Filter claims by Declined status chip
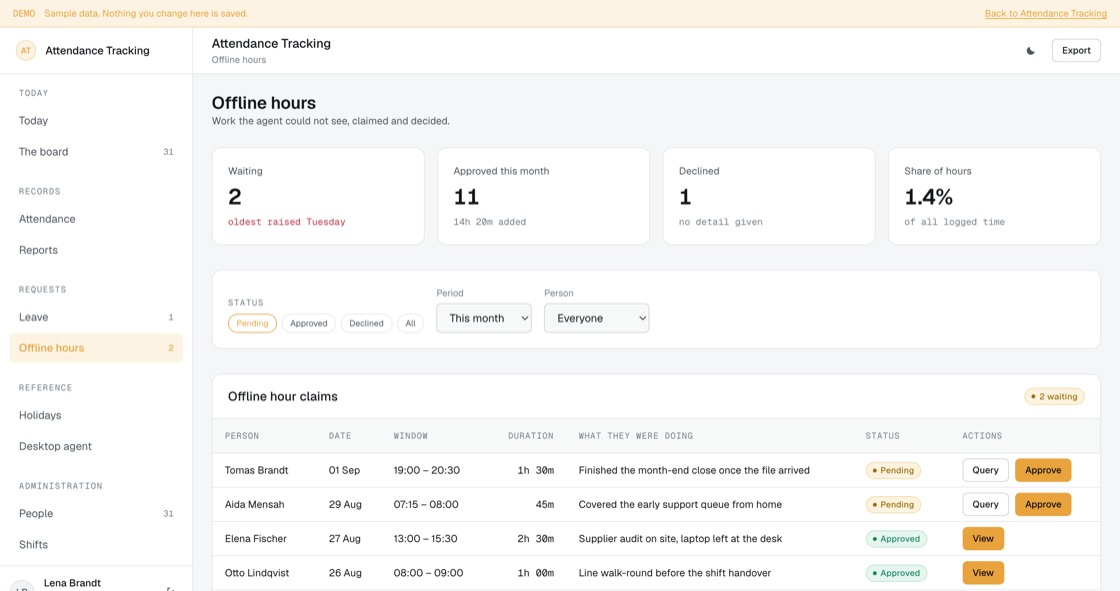This screenshot has height=591, width=1120. pos(366,323)
